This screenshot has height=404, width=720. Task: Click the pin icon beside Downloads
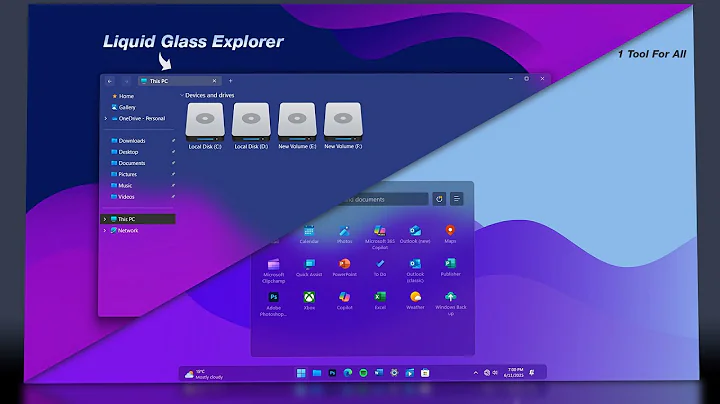[173, 140]
